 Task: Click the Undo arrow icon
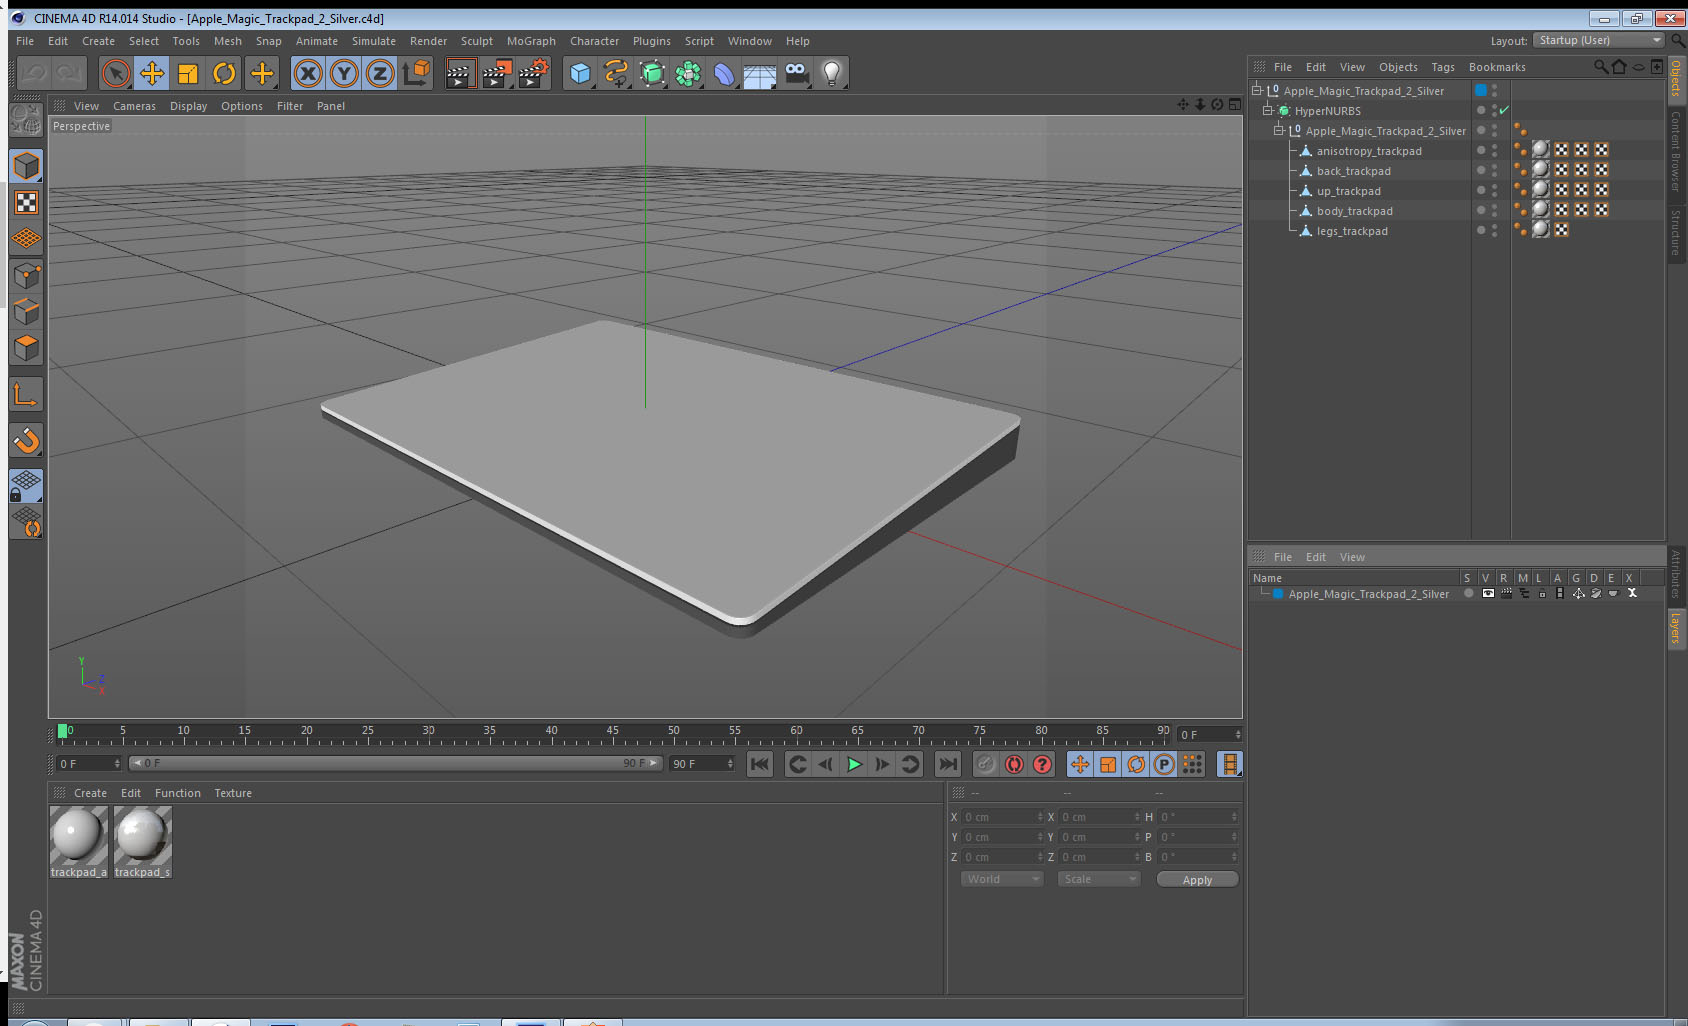[x=34, y=73]
